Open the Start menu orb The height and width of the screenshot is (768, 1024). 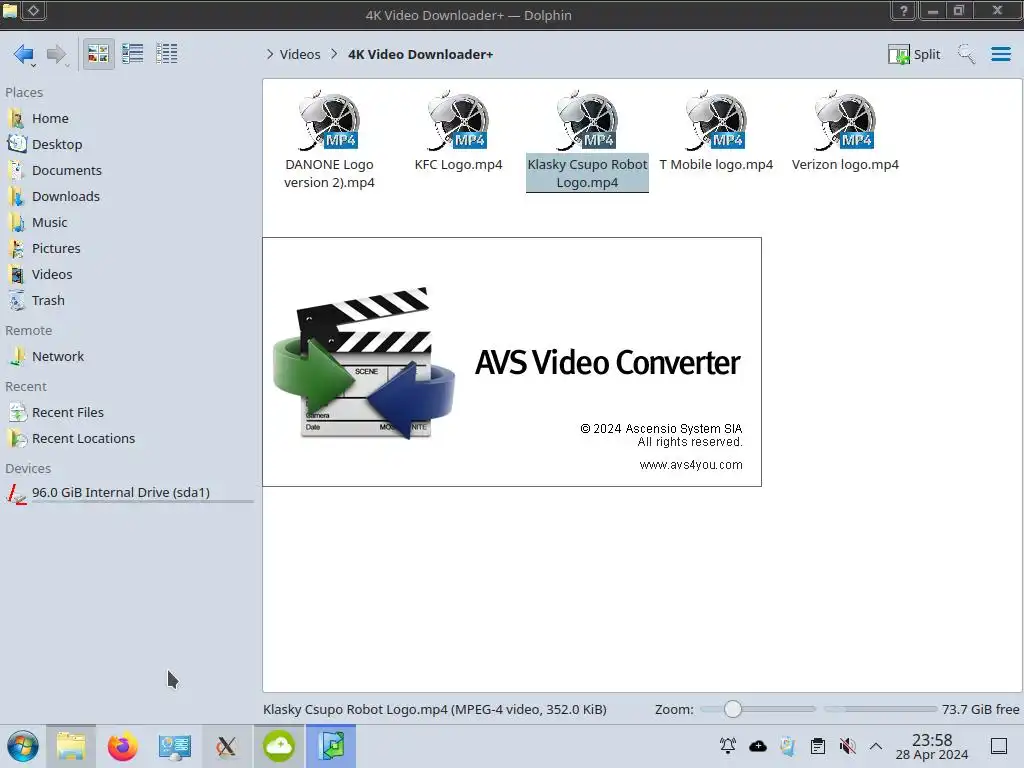[23, 746]
